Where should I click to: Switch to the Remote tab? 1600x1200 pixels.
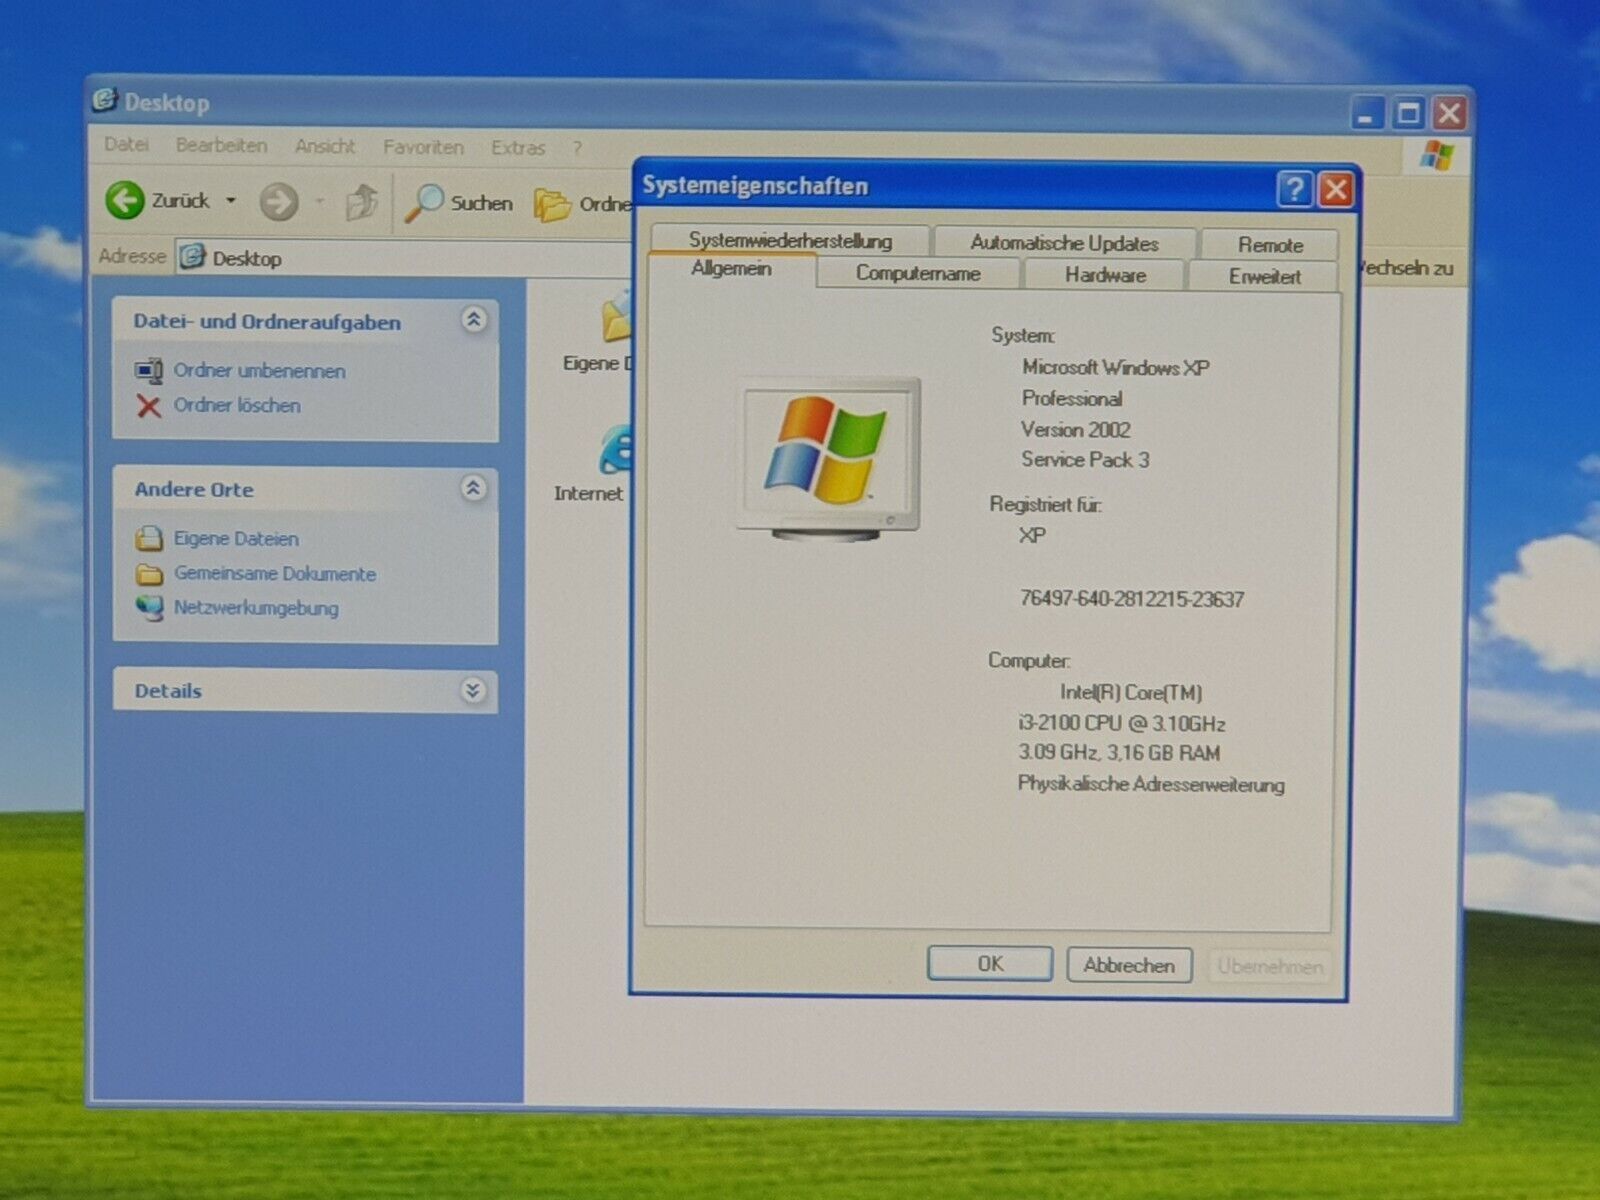click(1270, 245)
